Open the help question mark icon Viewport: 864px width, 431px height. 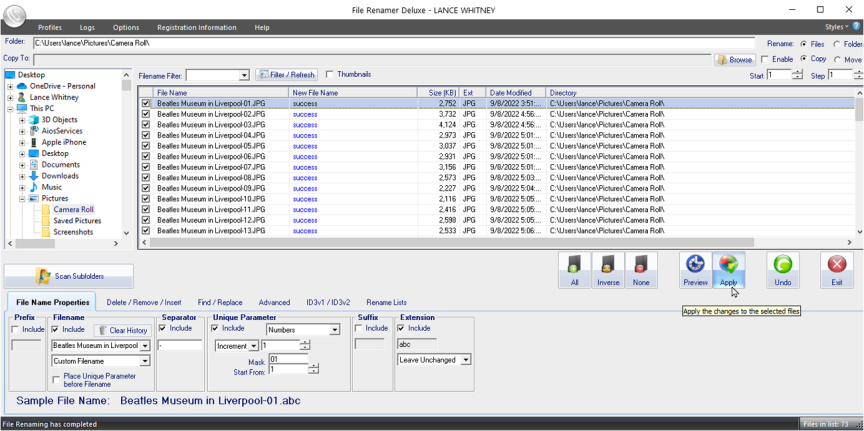pos(856,26)
